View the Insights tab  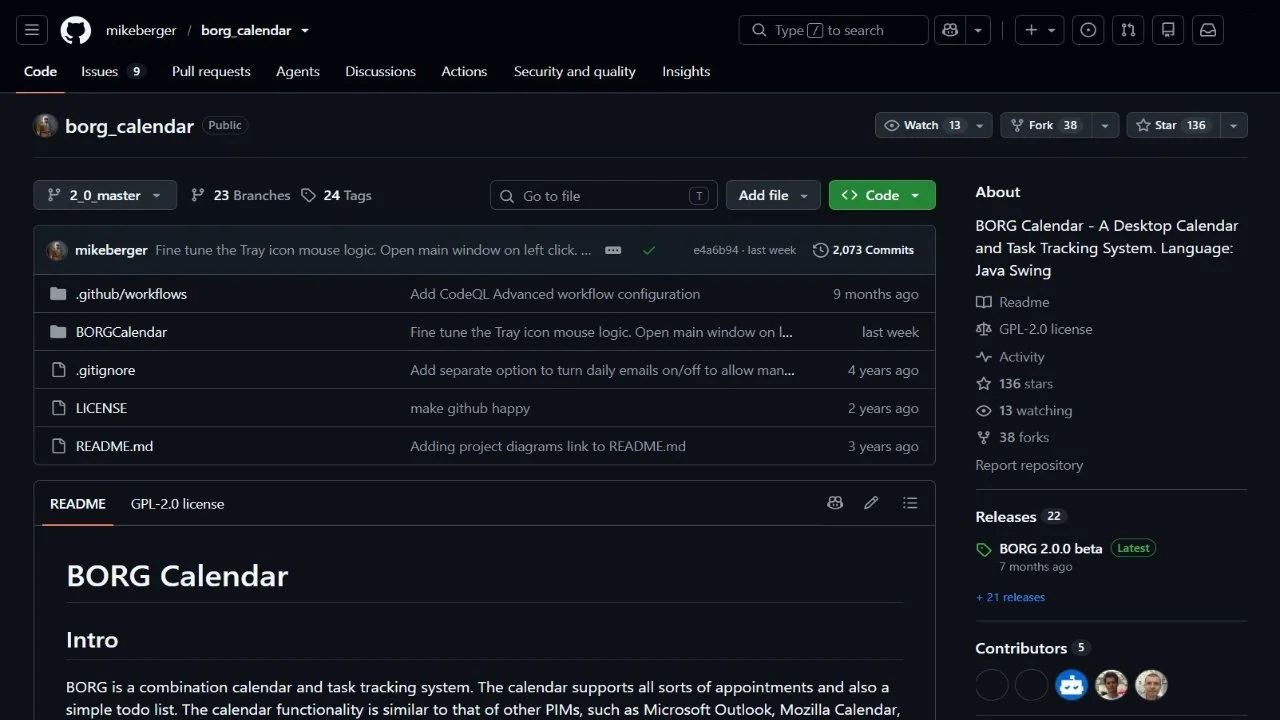[x=686, y=72]
